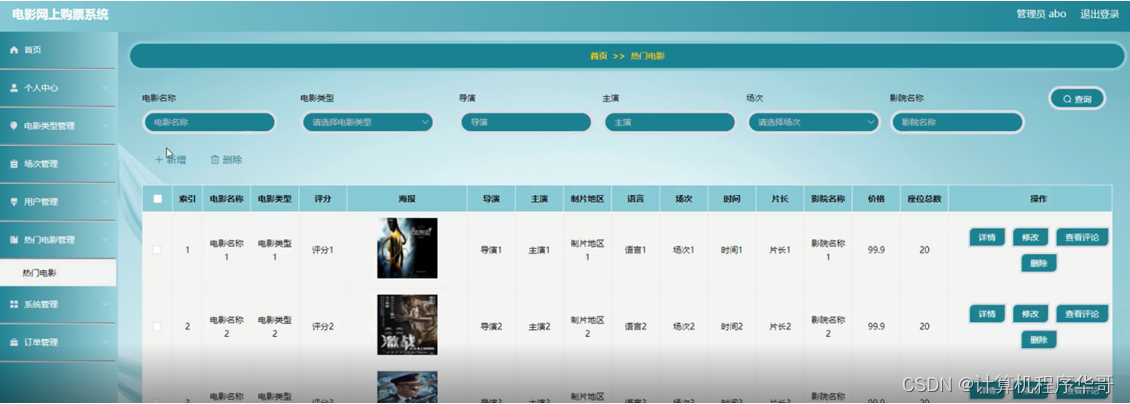Click the toolbar 删除 batch-delete button
Screen dimensions: 1130x404
pyautogui.click(x=226, y=160)
